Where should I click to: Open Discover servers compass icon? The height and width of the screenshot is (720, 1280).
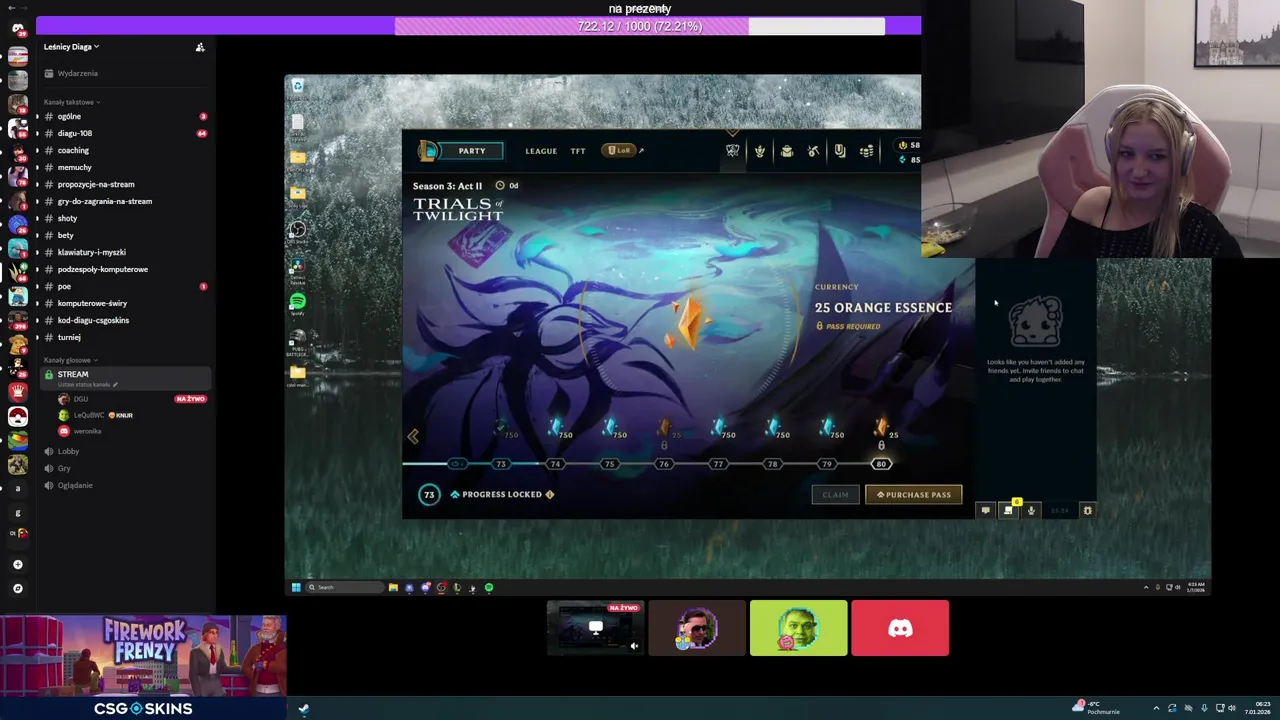[17, 588]
